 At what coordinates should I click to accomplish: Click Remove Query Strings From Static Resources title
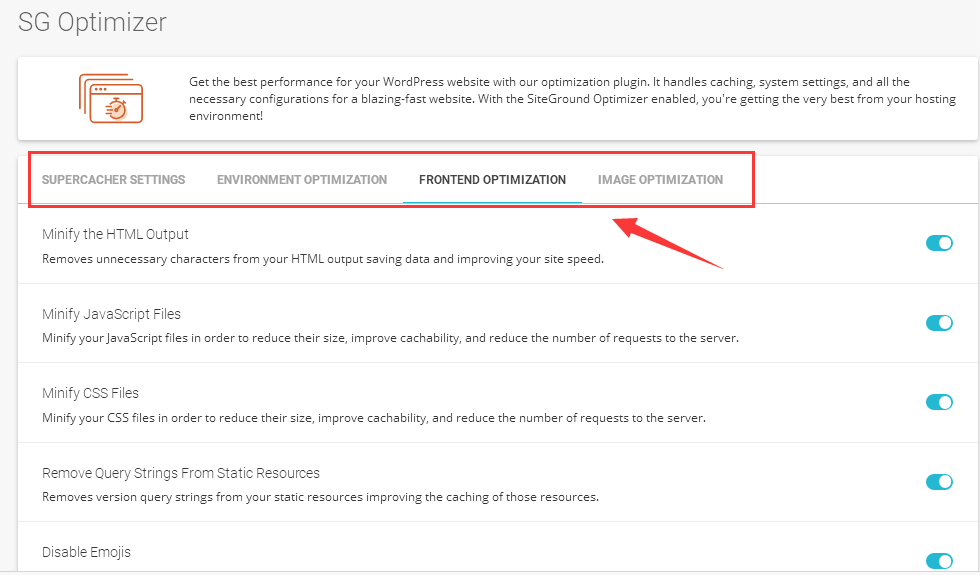click(x=181, y=472)
